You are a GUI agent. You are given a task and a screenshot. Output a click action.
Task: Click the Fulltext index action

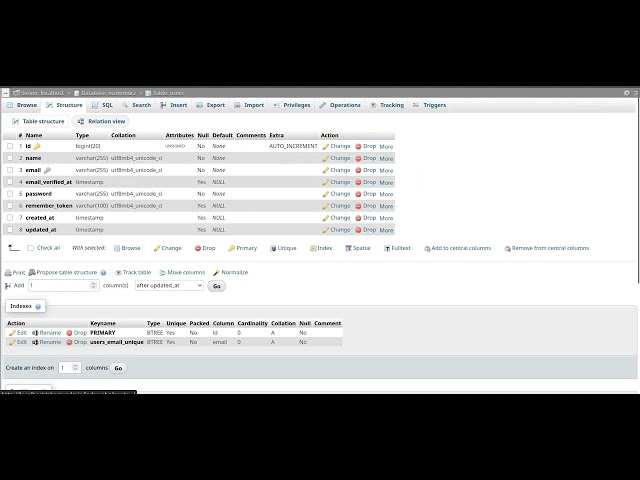tap(397, 248)
